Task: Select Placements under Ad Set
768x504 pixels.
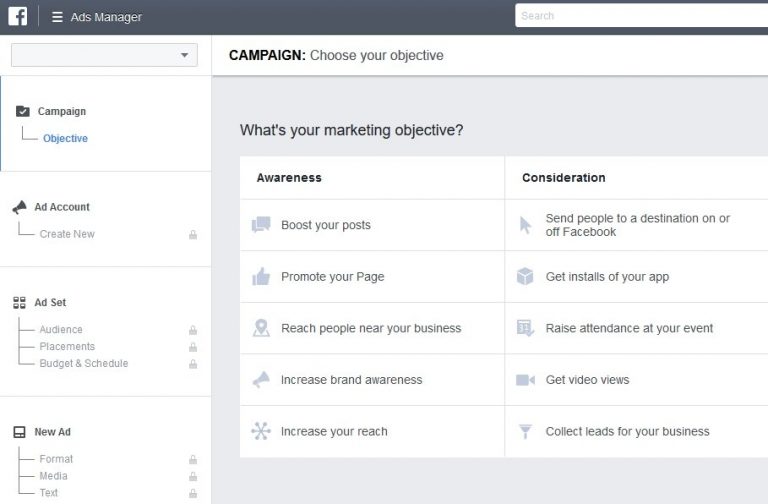Action: [x=67, y=346]
